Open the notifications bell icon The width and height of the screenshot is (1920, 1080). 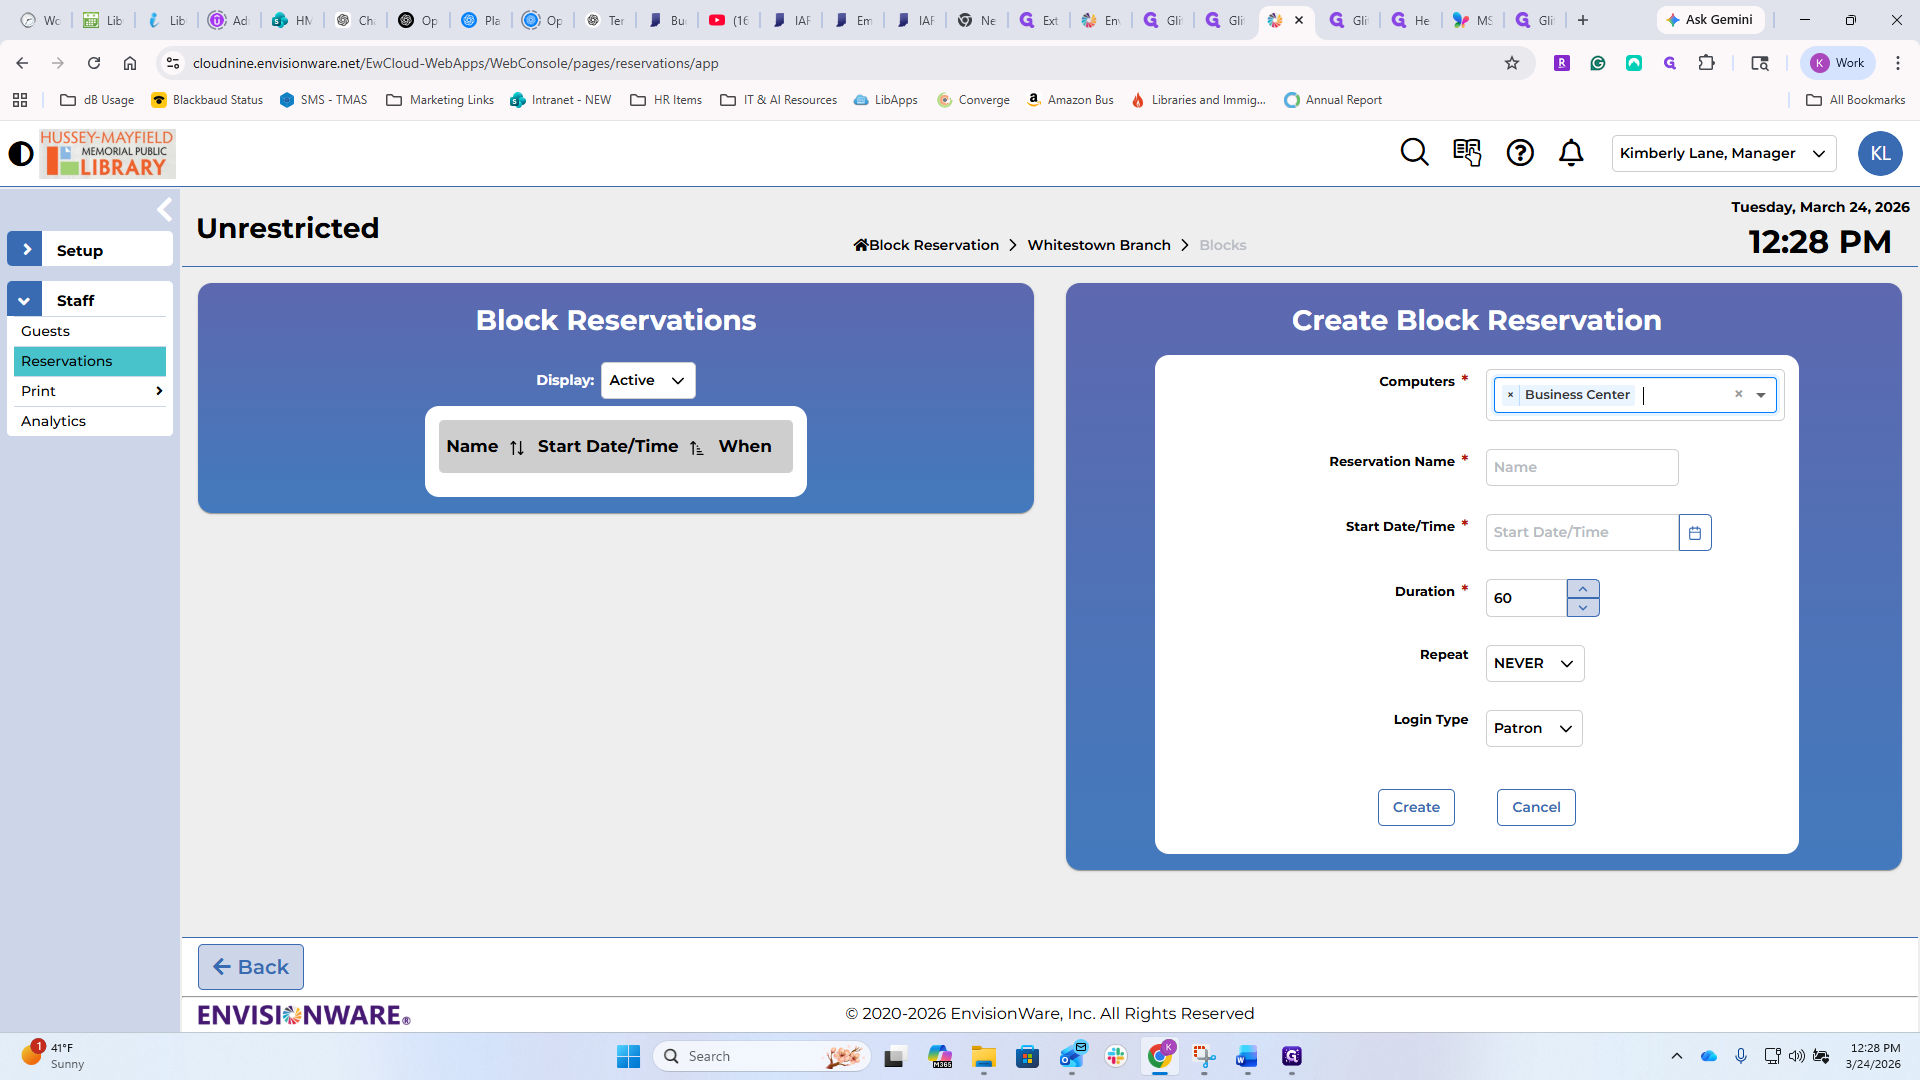point(1571,153)
